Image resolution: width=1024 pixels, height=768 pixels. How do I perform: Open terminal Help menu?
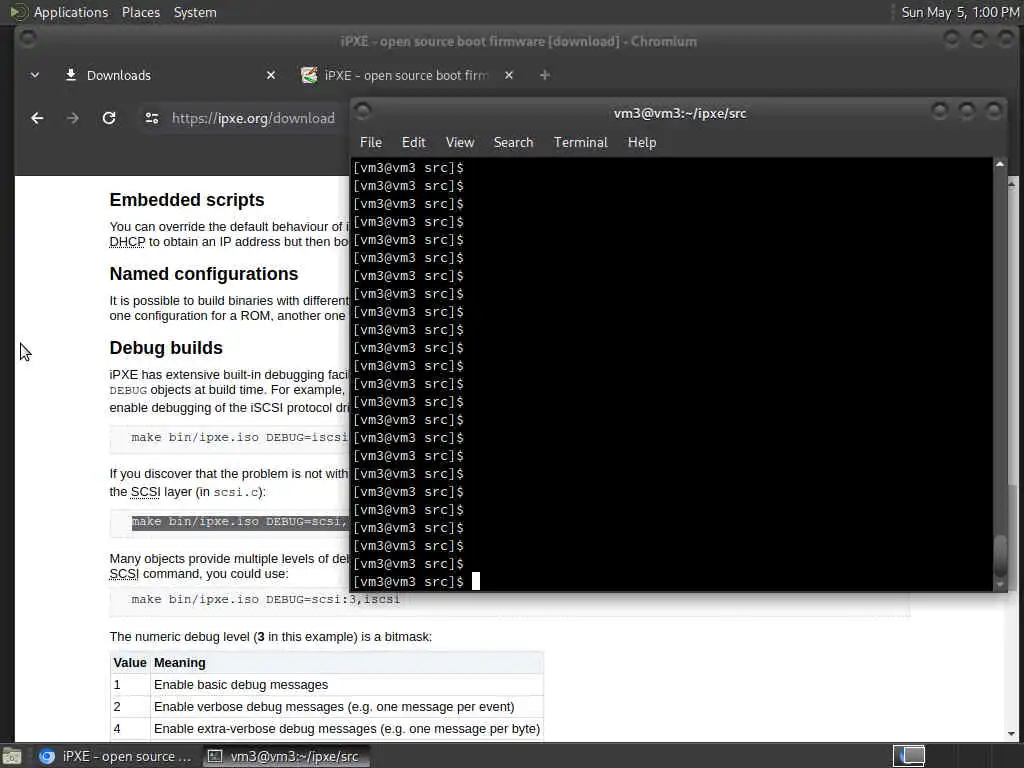pyautogui.click(x=642, y=142)
